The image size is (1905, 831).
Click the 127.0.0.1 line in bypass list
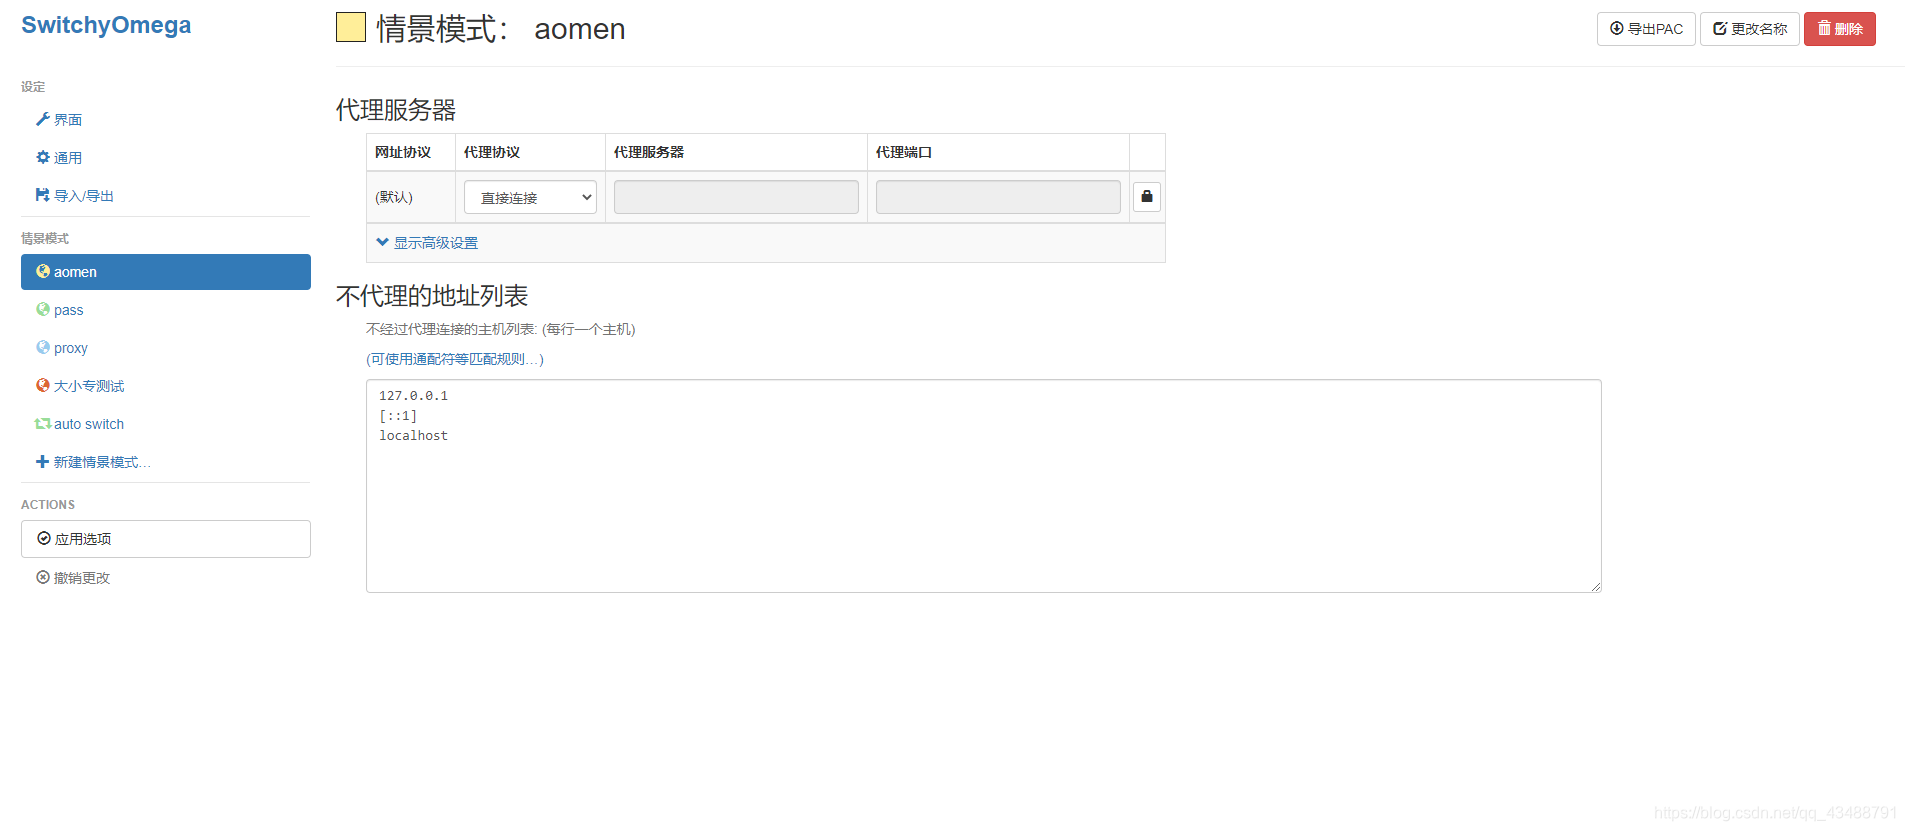click(413, 396)
